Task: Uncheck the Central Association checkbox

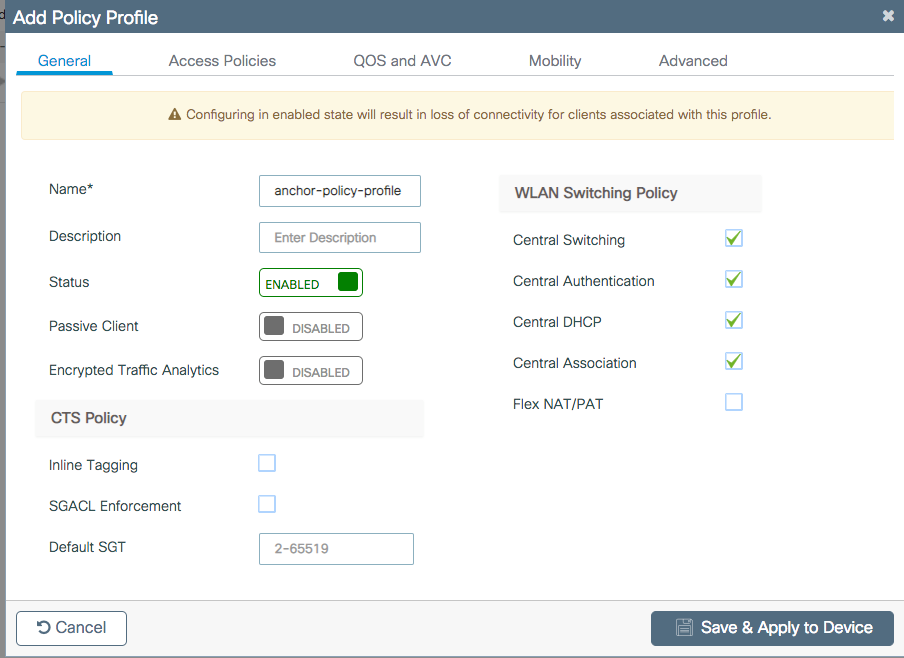Action: [734, 362]
